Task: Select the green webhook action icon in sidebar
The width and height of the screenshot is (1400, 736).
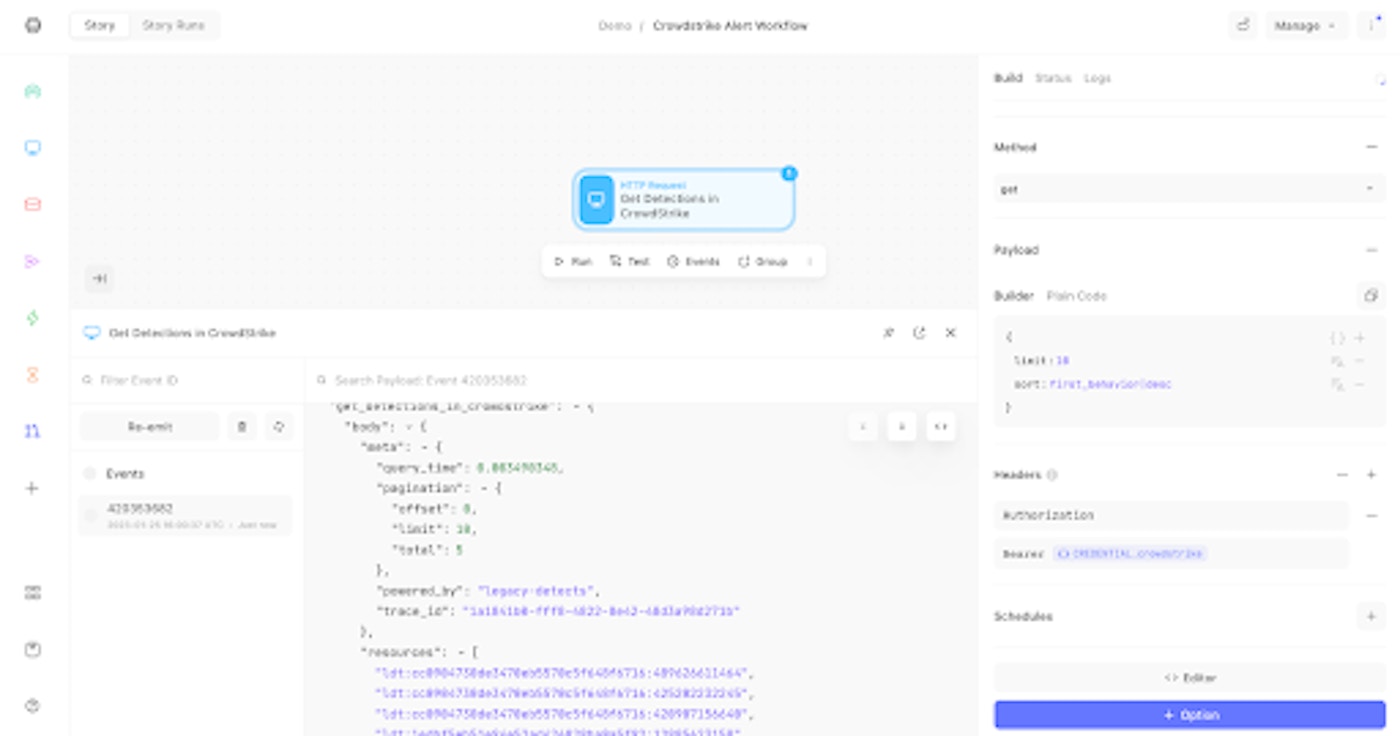Action: coord(33,92)
